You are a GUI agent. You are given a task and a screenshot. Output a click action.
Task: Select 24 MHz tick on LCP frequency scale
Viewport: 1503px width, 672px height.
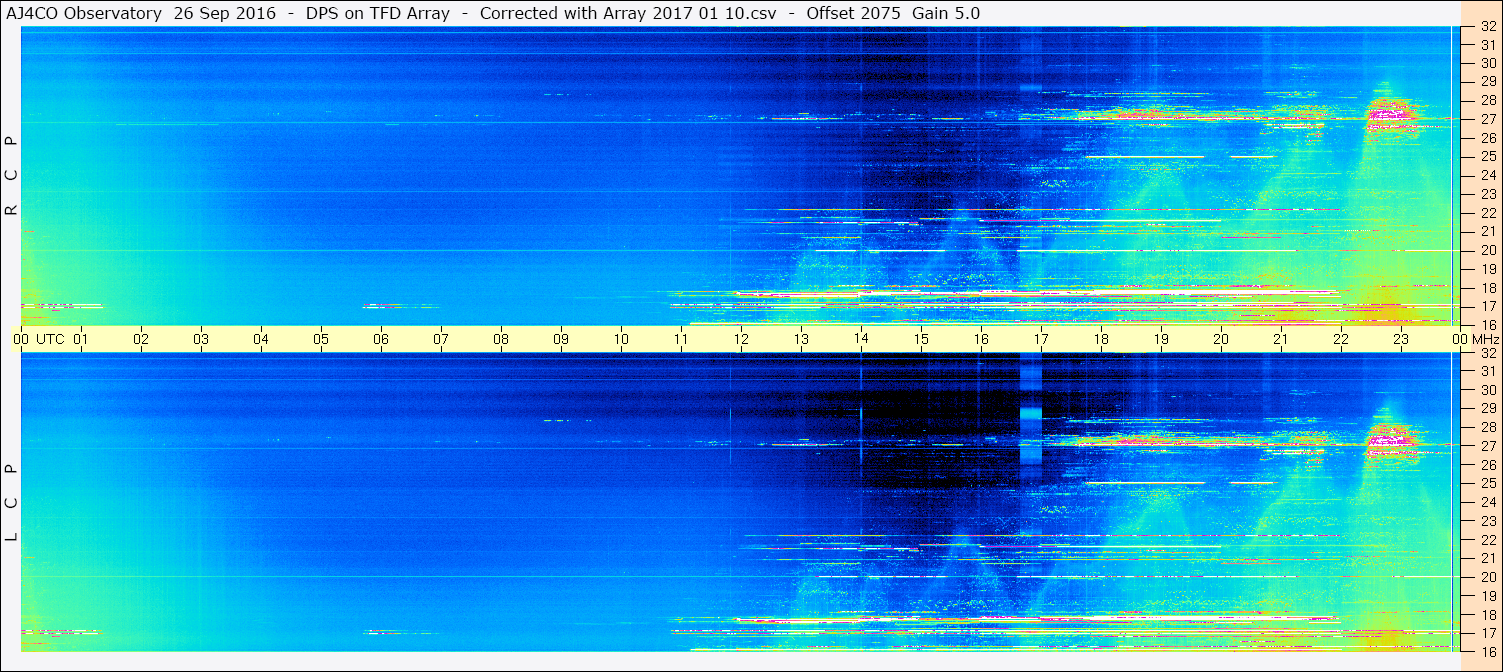point(1487,502)
